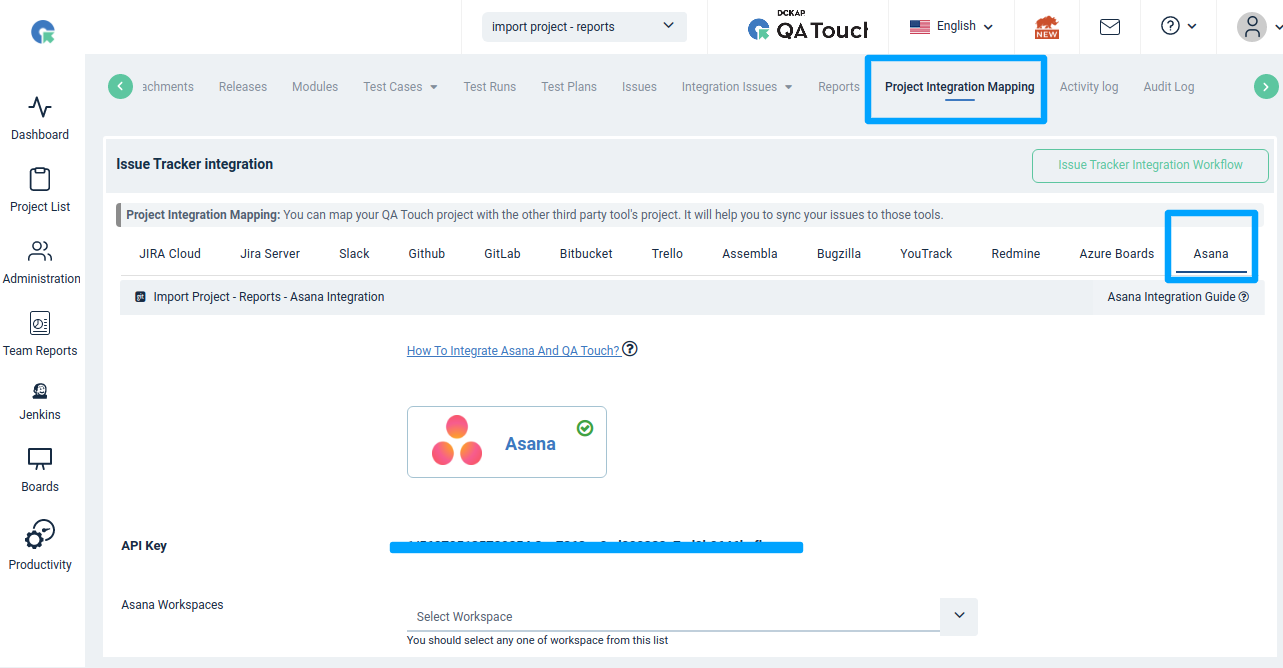Select the Bugzilla integration tab
This screenshot has width=1283, height=668.
click(839, 254)
